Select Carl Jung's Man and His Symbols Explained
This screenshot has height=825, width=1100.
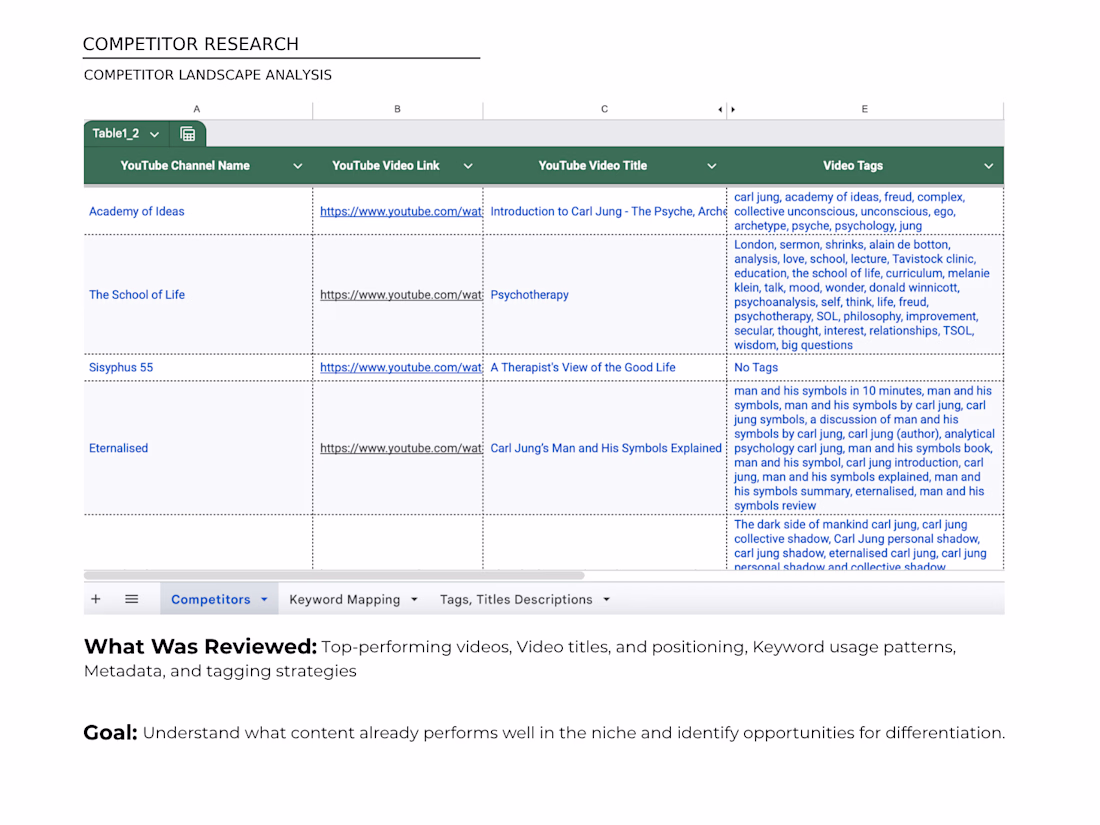(x=605, y=448)
